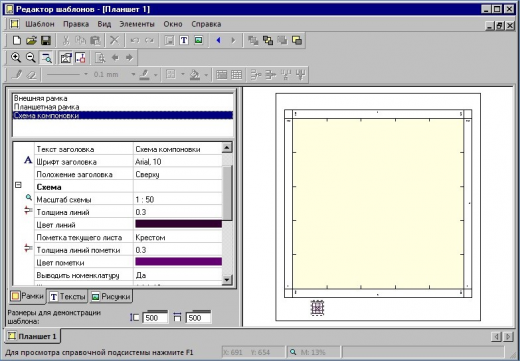Toggle the properties panel toolbar button

(x=66, y=58)
